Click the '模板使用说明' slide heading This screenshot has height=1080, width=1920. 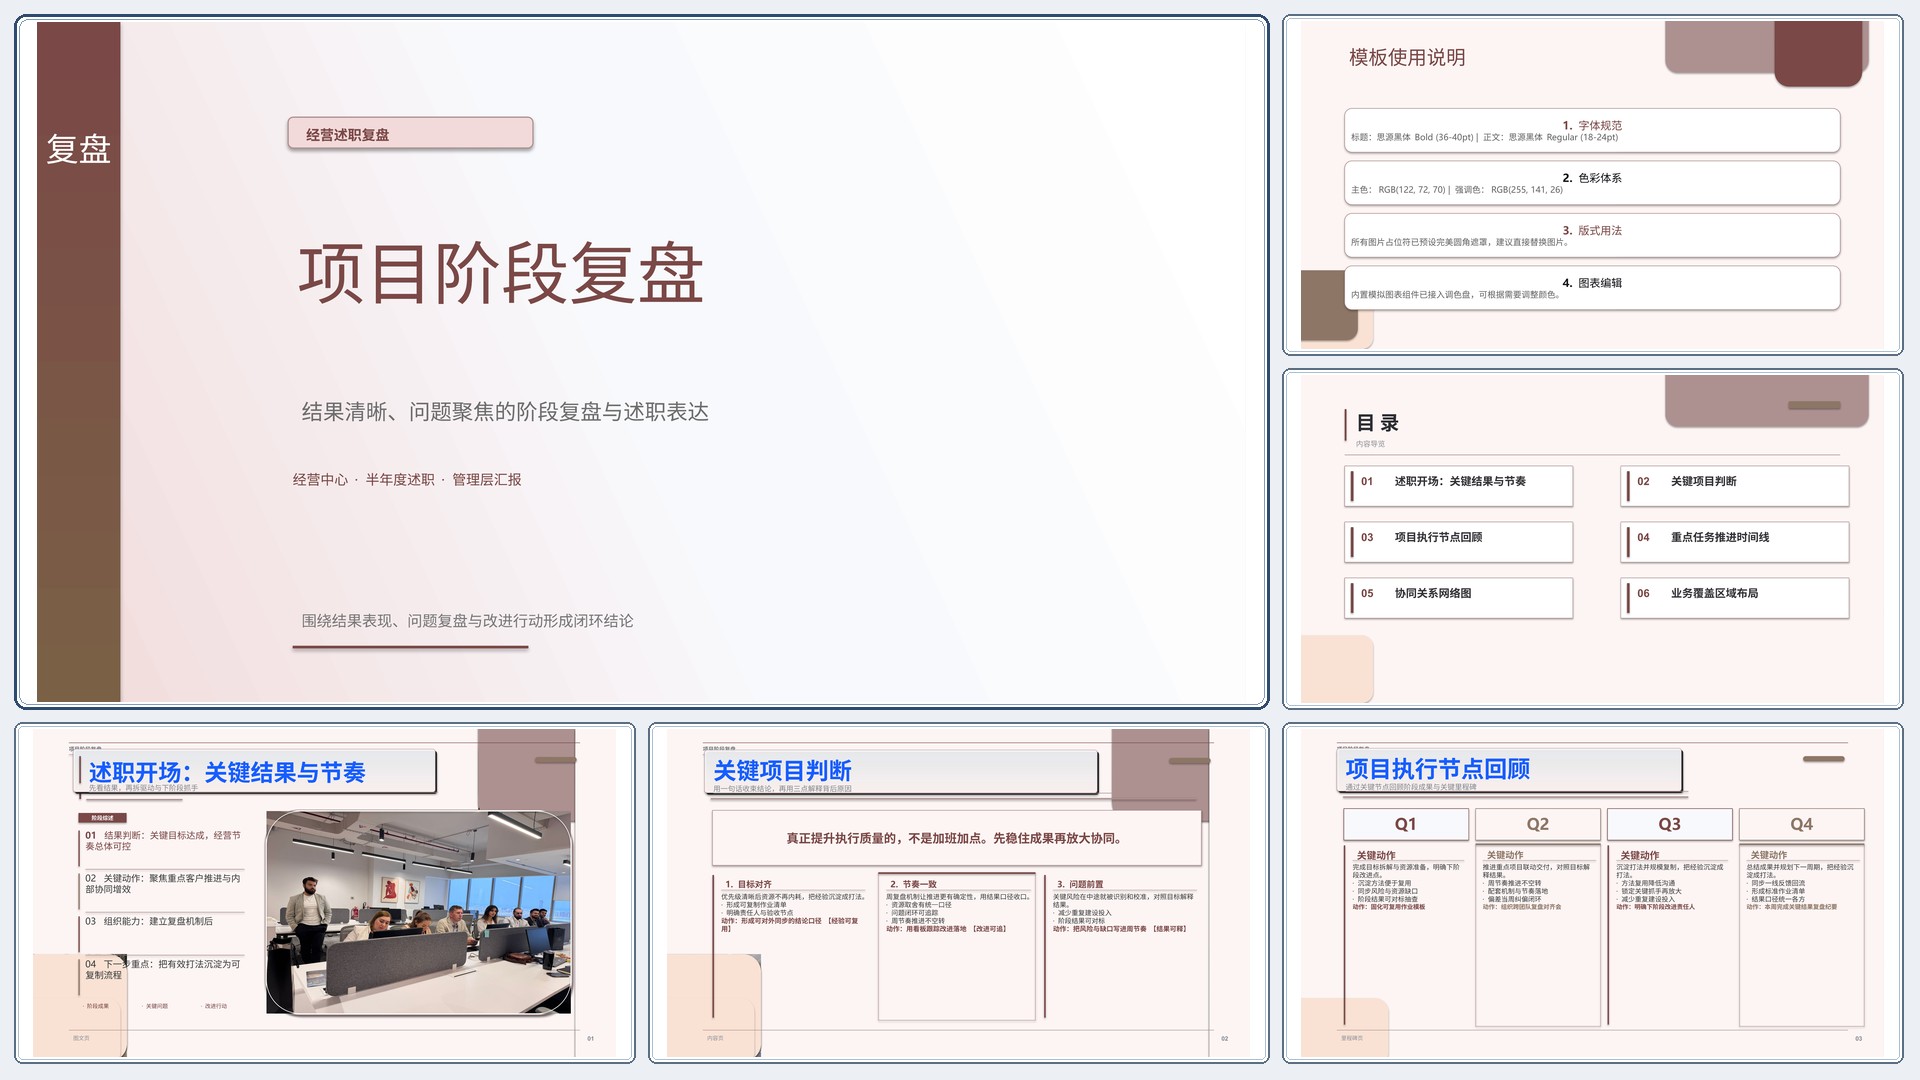pos(1407,58)
